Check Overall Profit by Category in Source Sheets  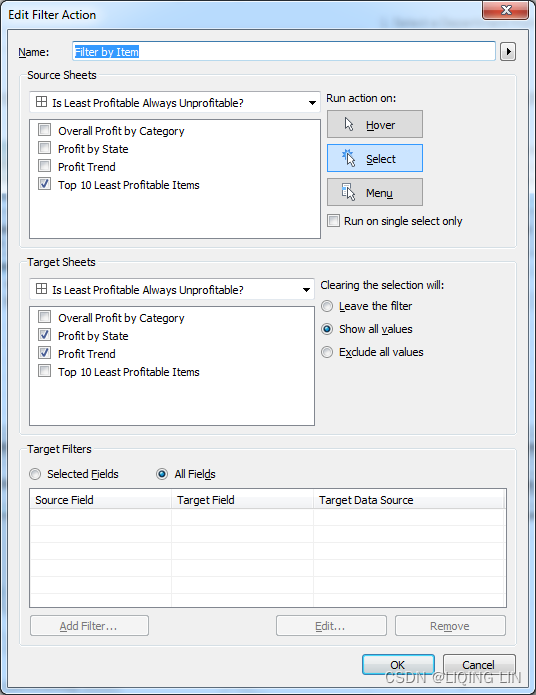[x=44, y=130]
